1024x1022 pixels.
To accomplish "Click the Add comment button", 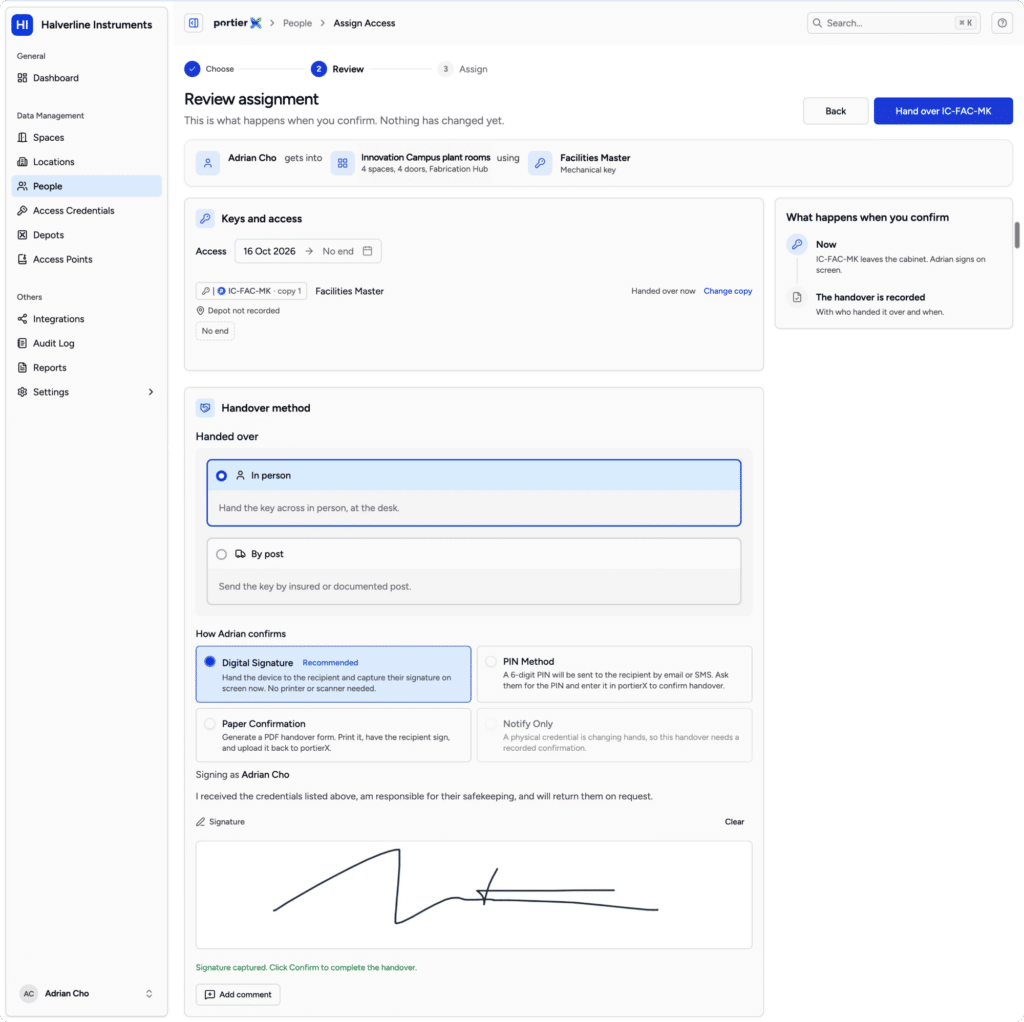I will point(238,994).
